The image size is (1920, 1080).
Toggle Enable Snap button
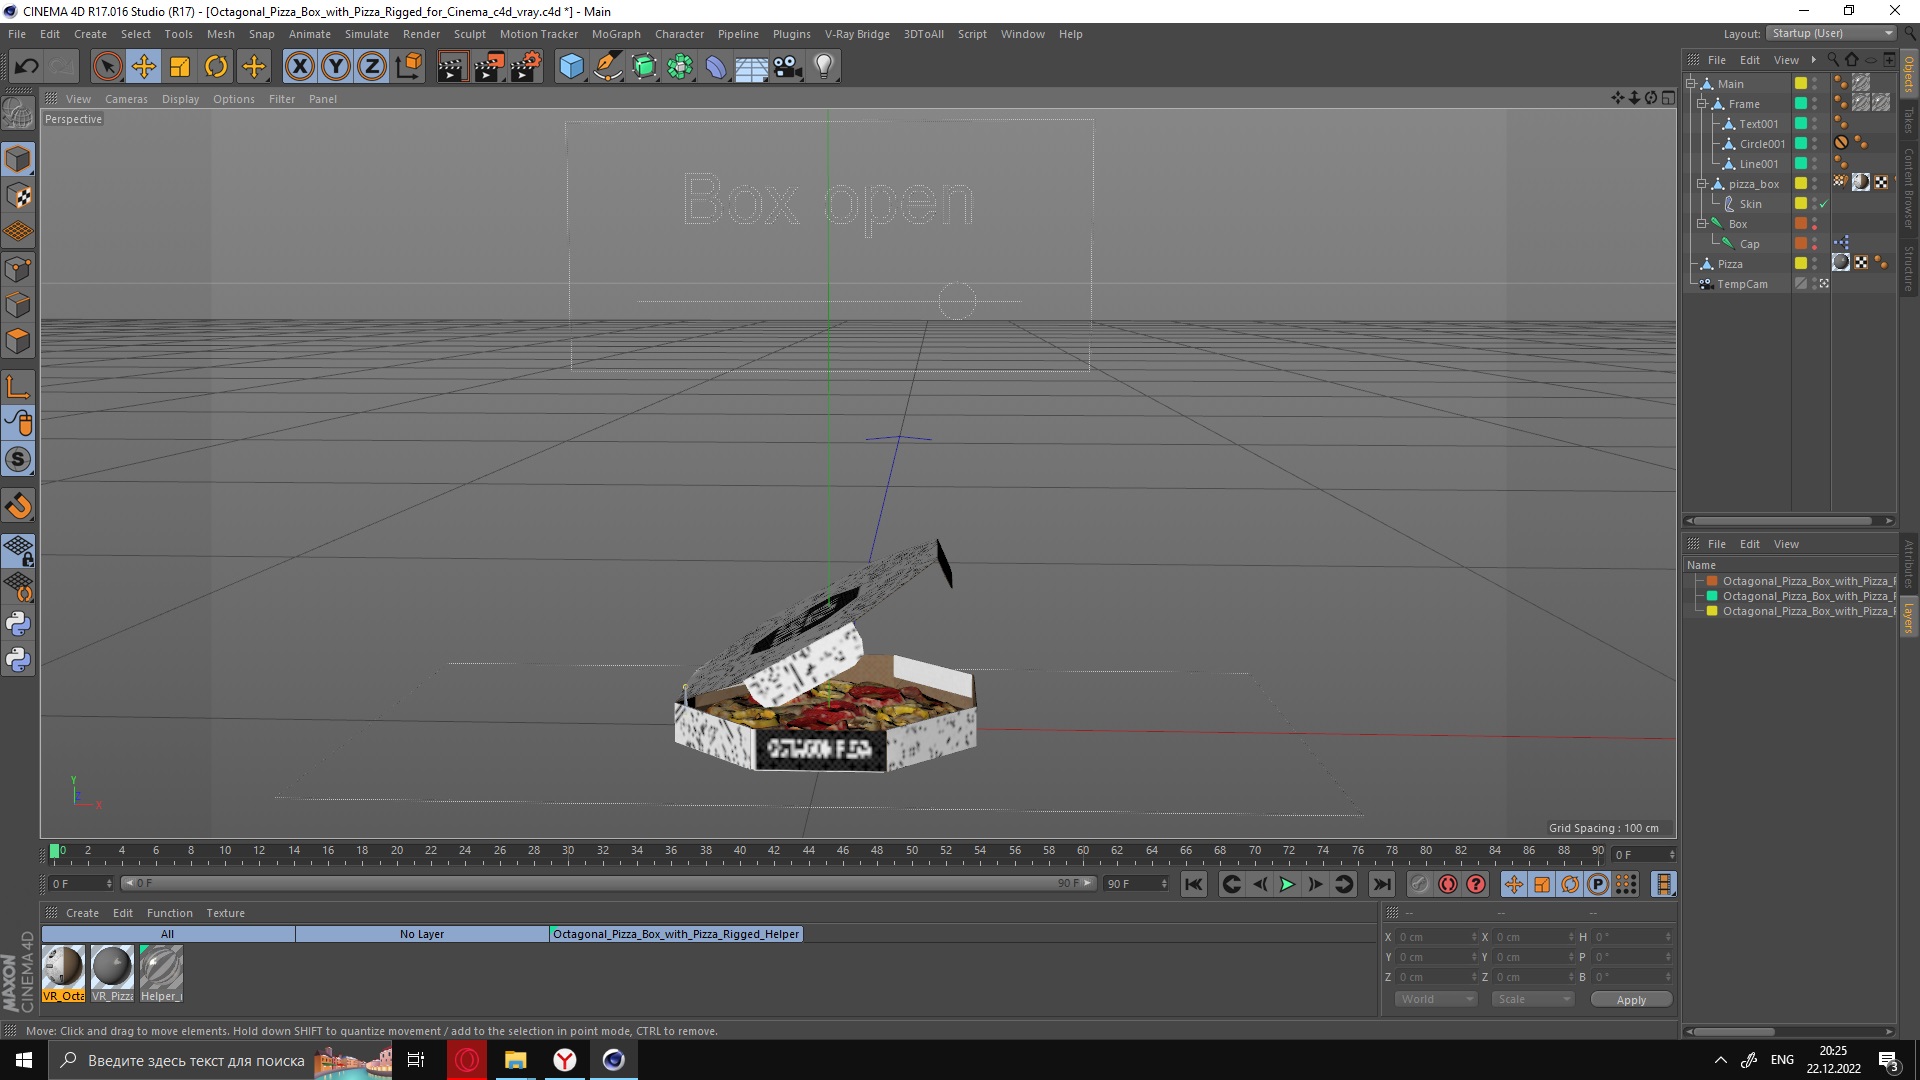[x=18, y=506]
